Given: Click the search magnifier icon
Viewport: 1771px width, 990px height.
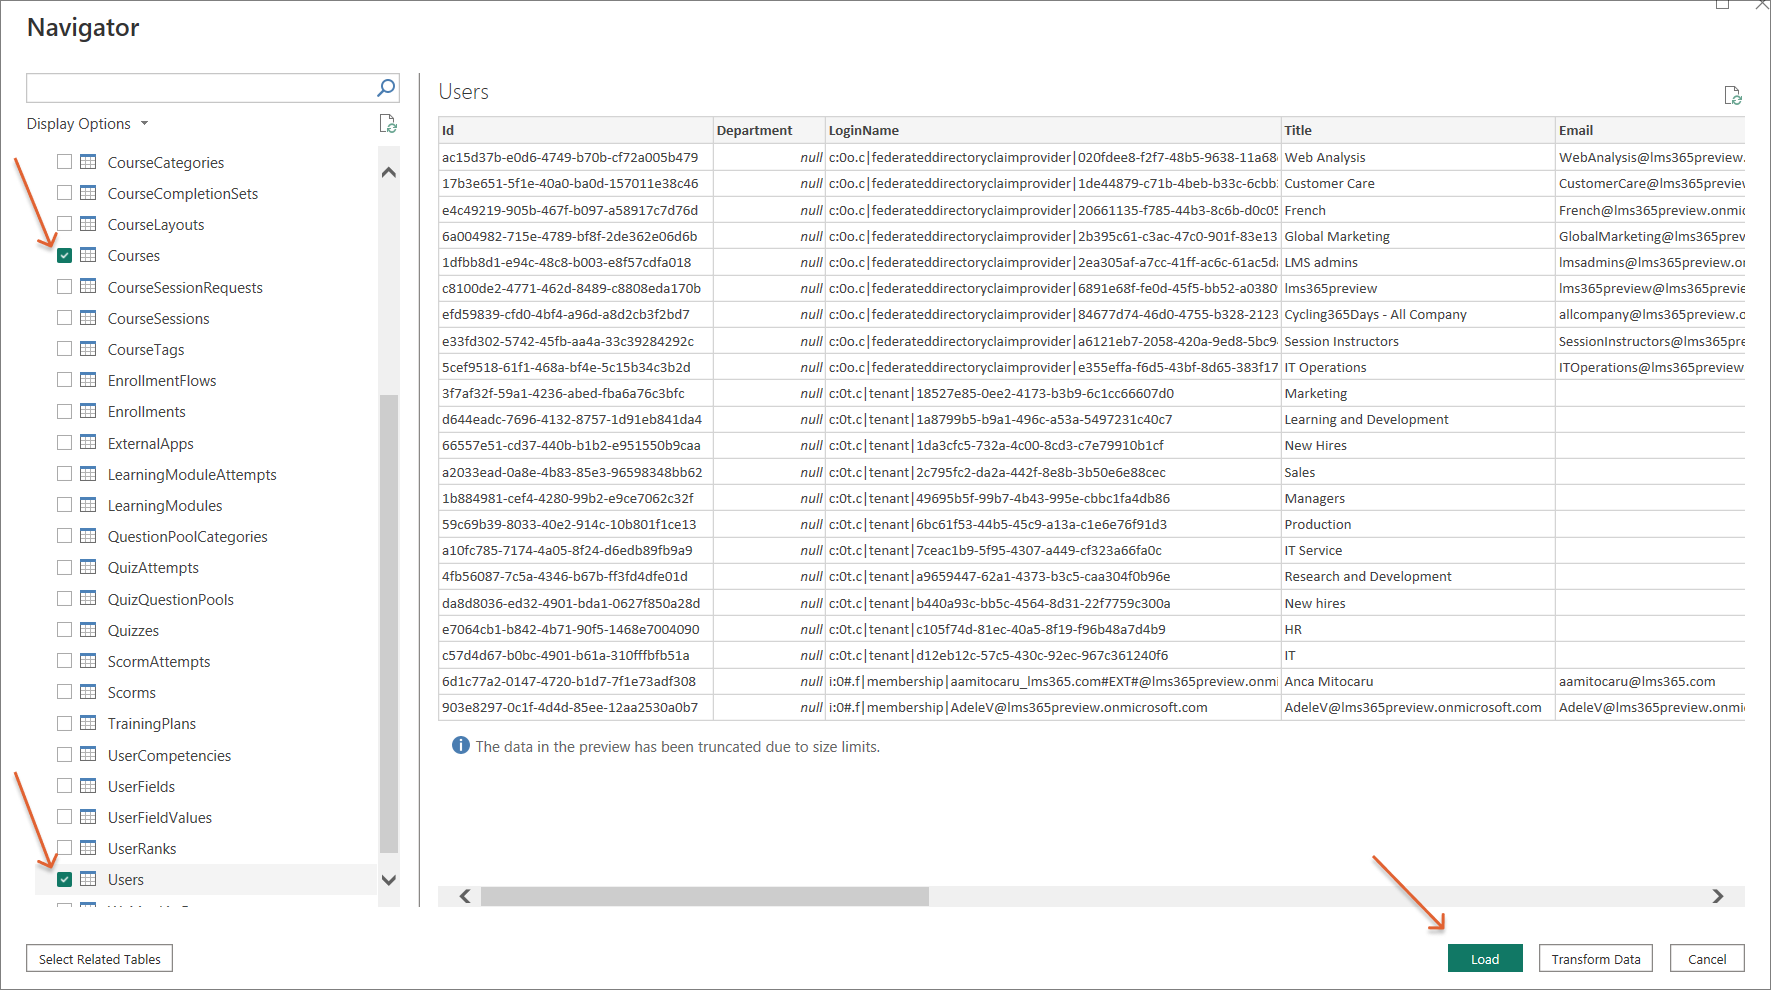Looking at the screenshot, I should [386, 88].
